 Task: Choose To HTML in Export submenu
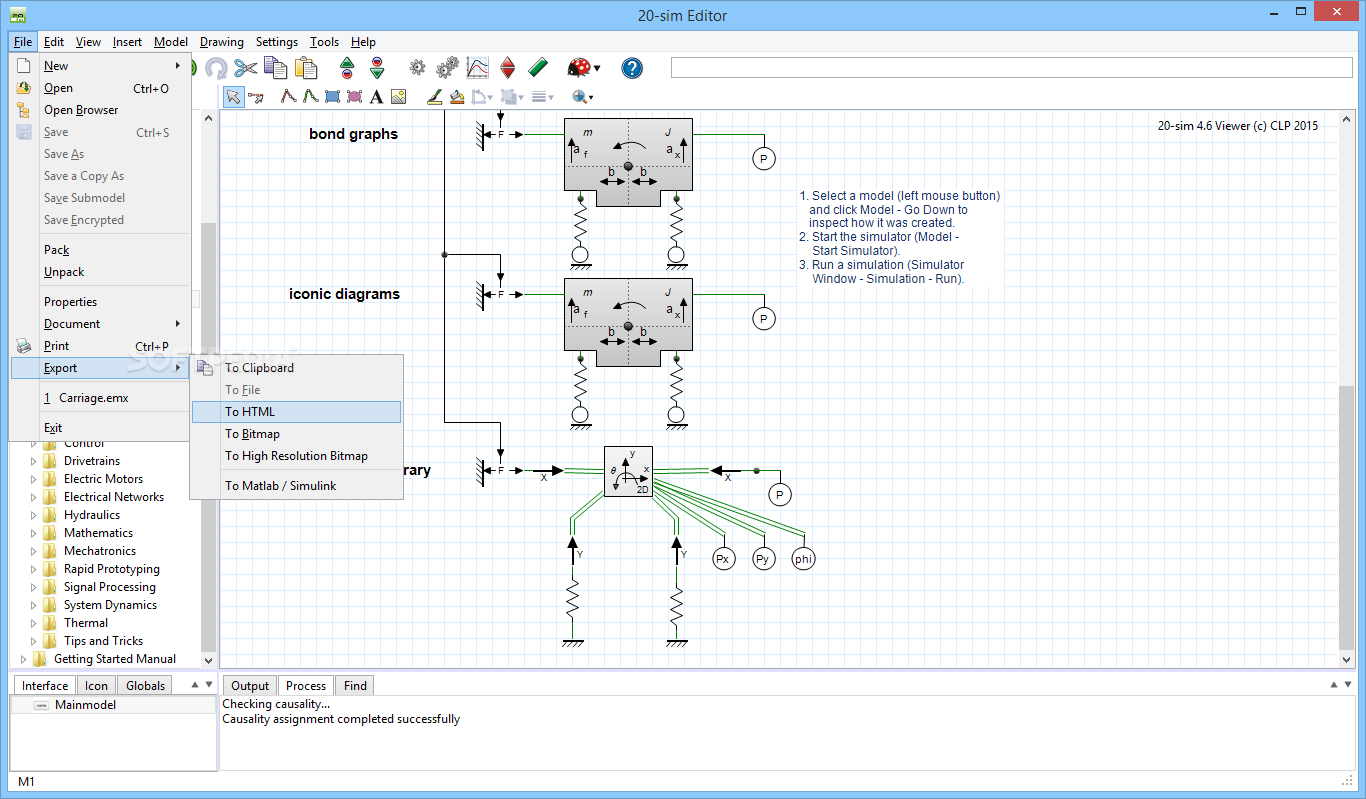click(x=296, y=412)
